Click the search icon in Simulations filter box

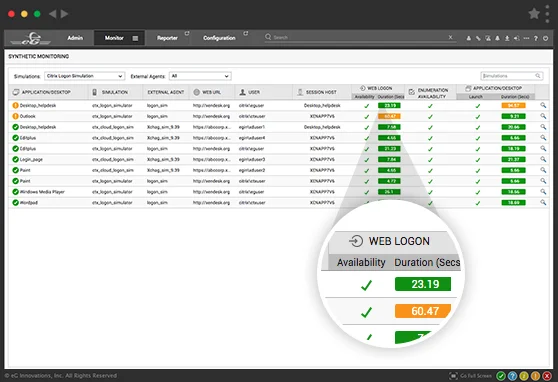click(538, 76)
